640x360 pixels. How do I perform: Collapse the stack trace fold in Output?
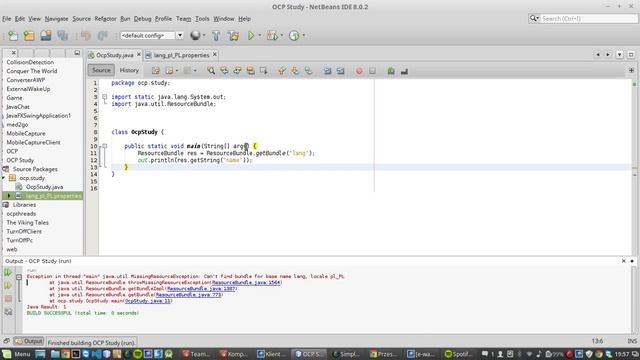pos(19,277)
